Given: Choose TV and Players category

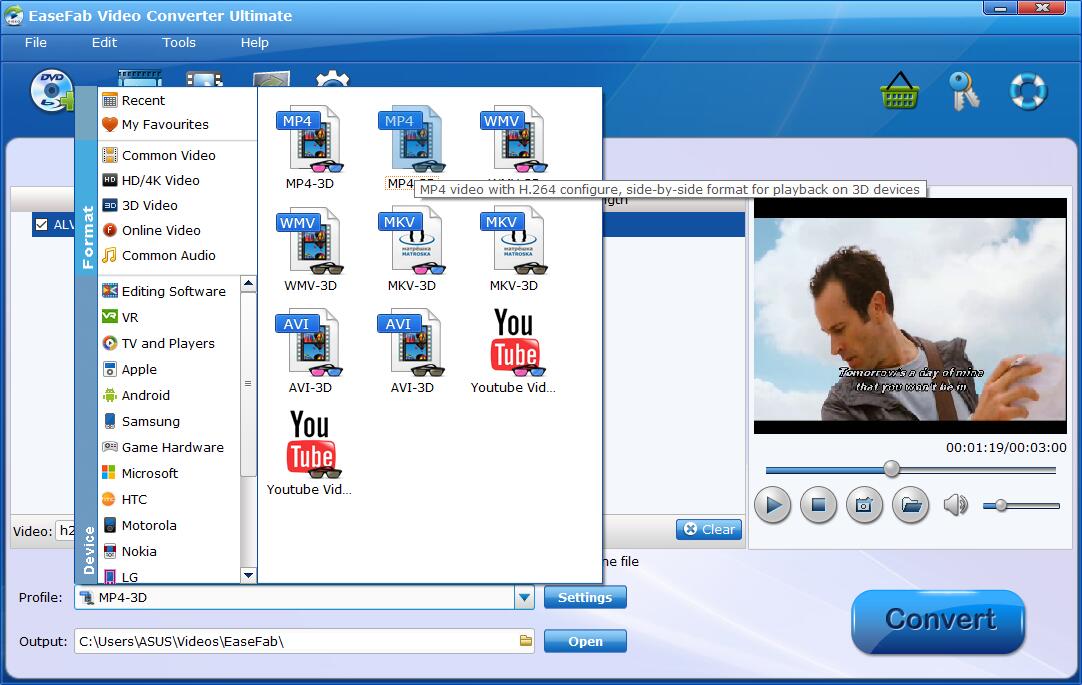Looking at the screenshot, I should point(170,344).
